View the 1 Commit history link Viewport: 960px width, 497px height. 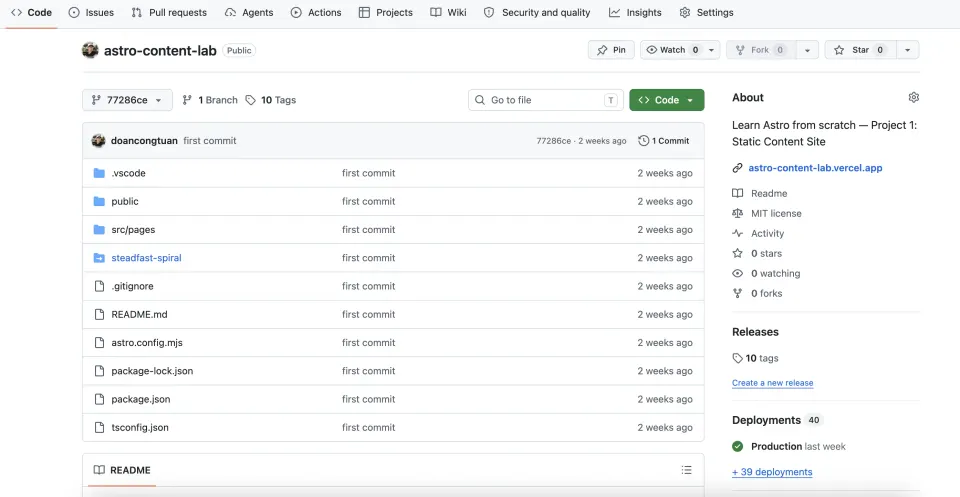click(x=664, y=141)
